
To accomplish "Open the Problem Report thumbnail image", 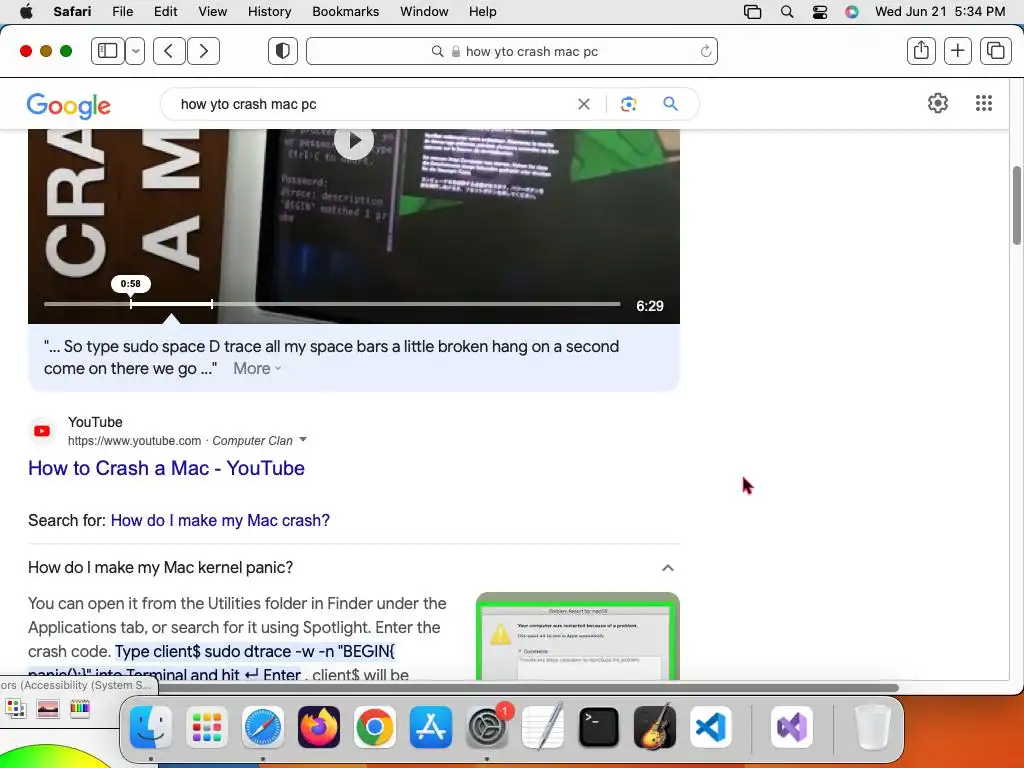I will 578,636.
